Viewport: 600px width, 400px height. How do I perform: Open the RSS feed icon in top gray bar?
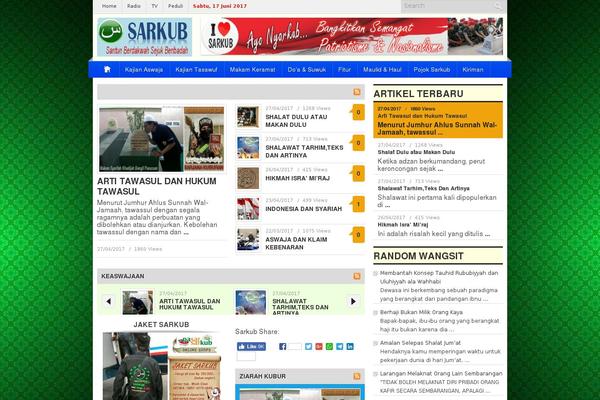coord(357,92)
